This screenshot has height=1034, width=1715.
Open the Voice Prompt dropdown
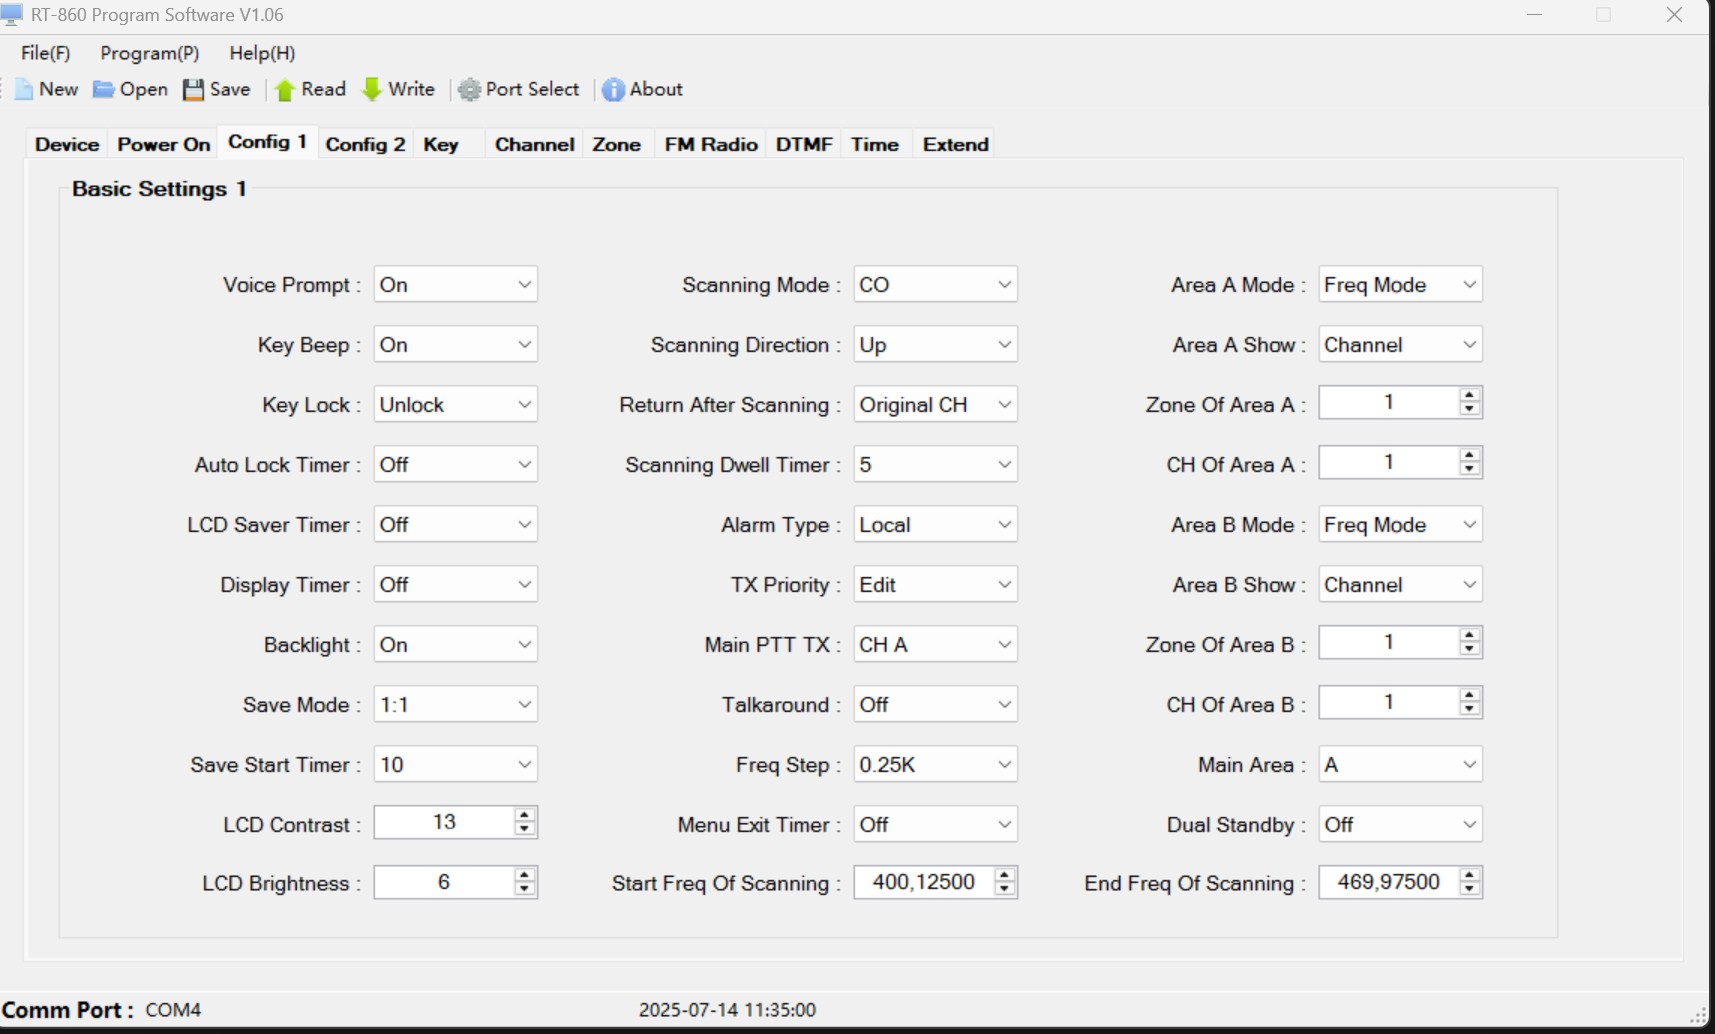524,285
